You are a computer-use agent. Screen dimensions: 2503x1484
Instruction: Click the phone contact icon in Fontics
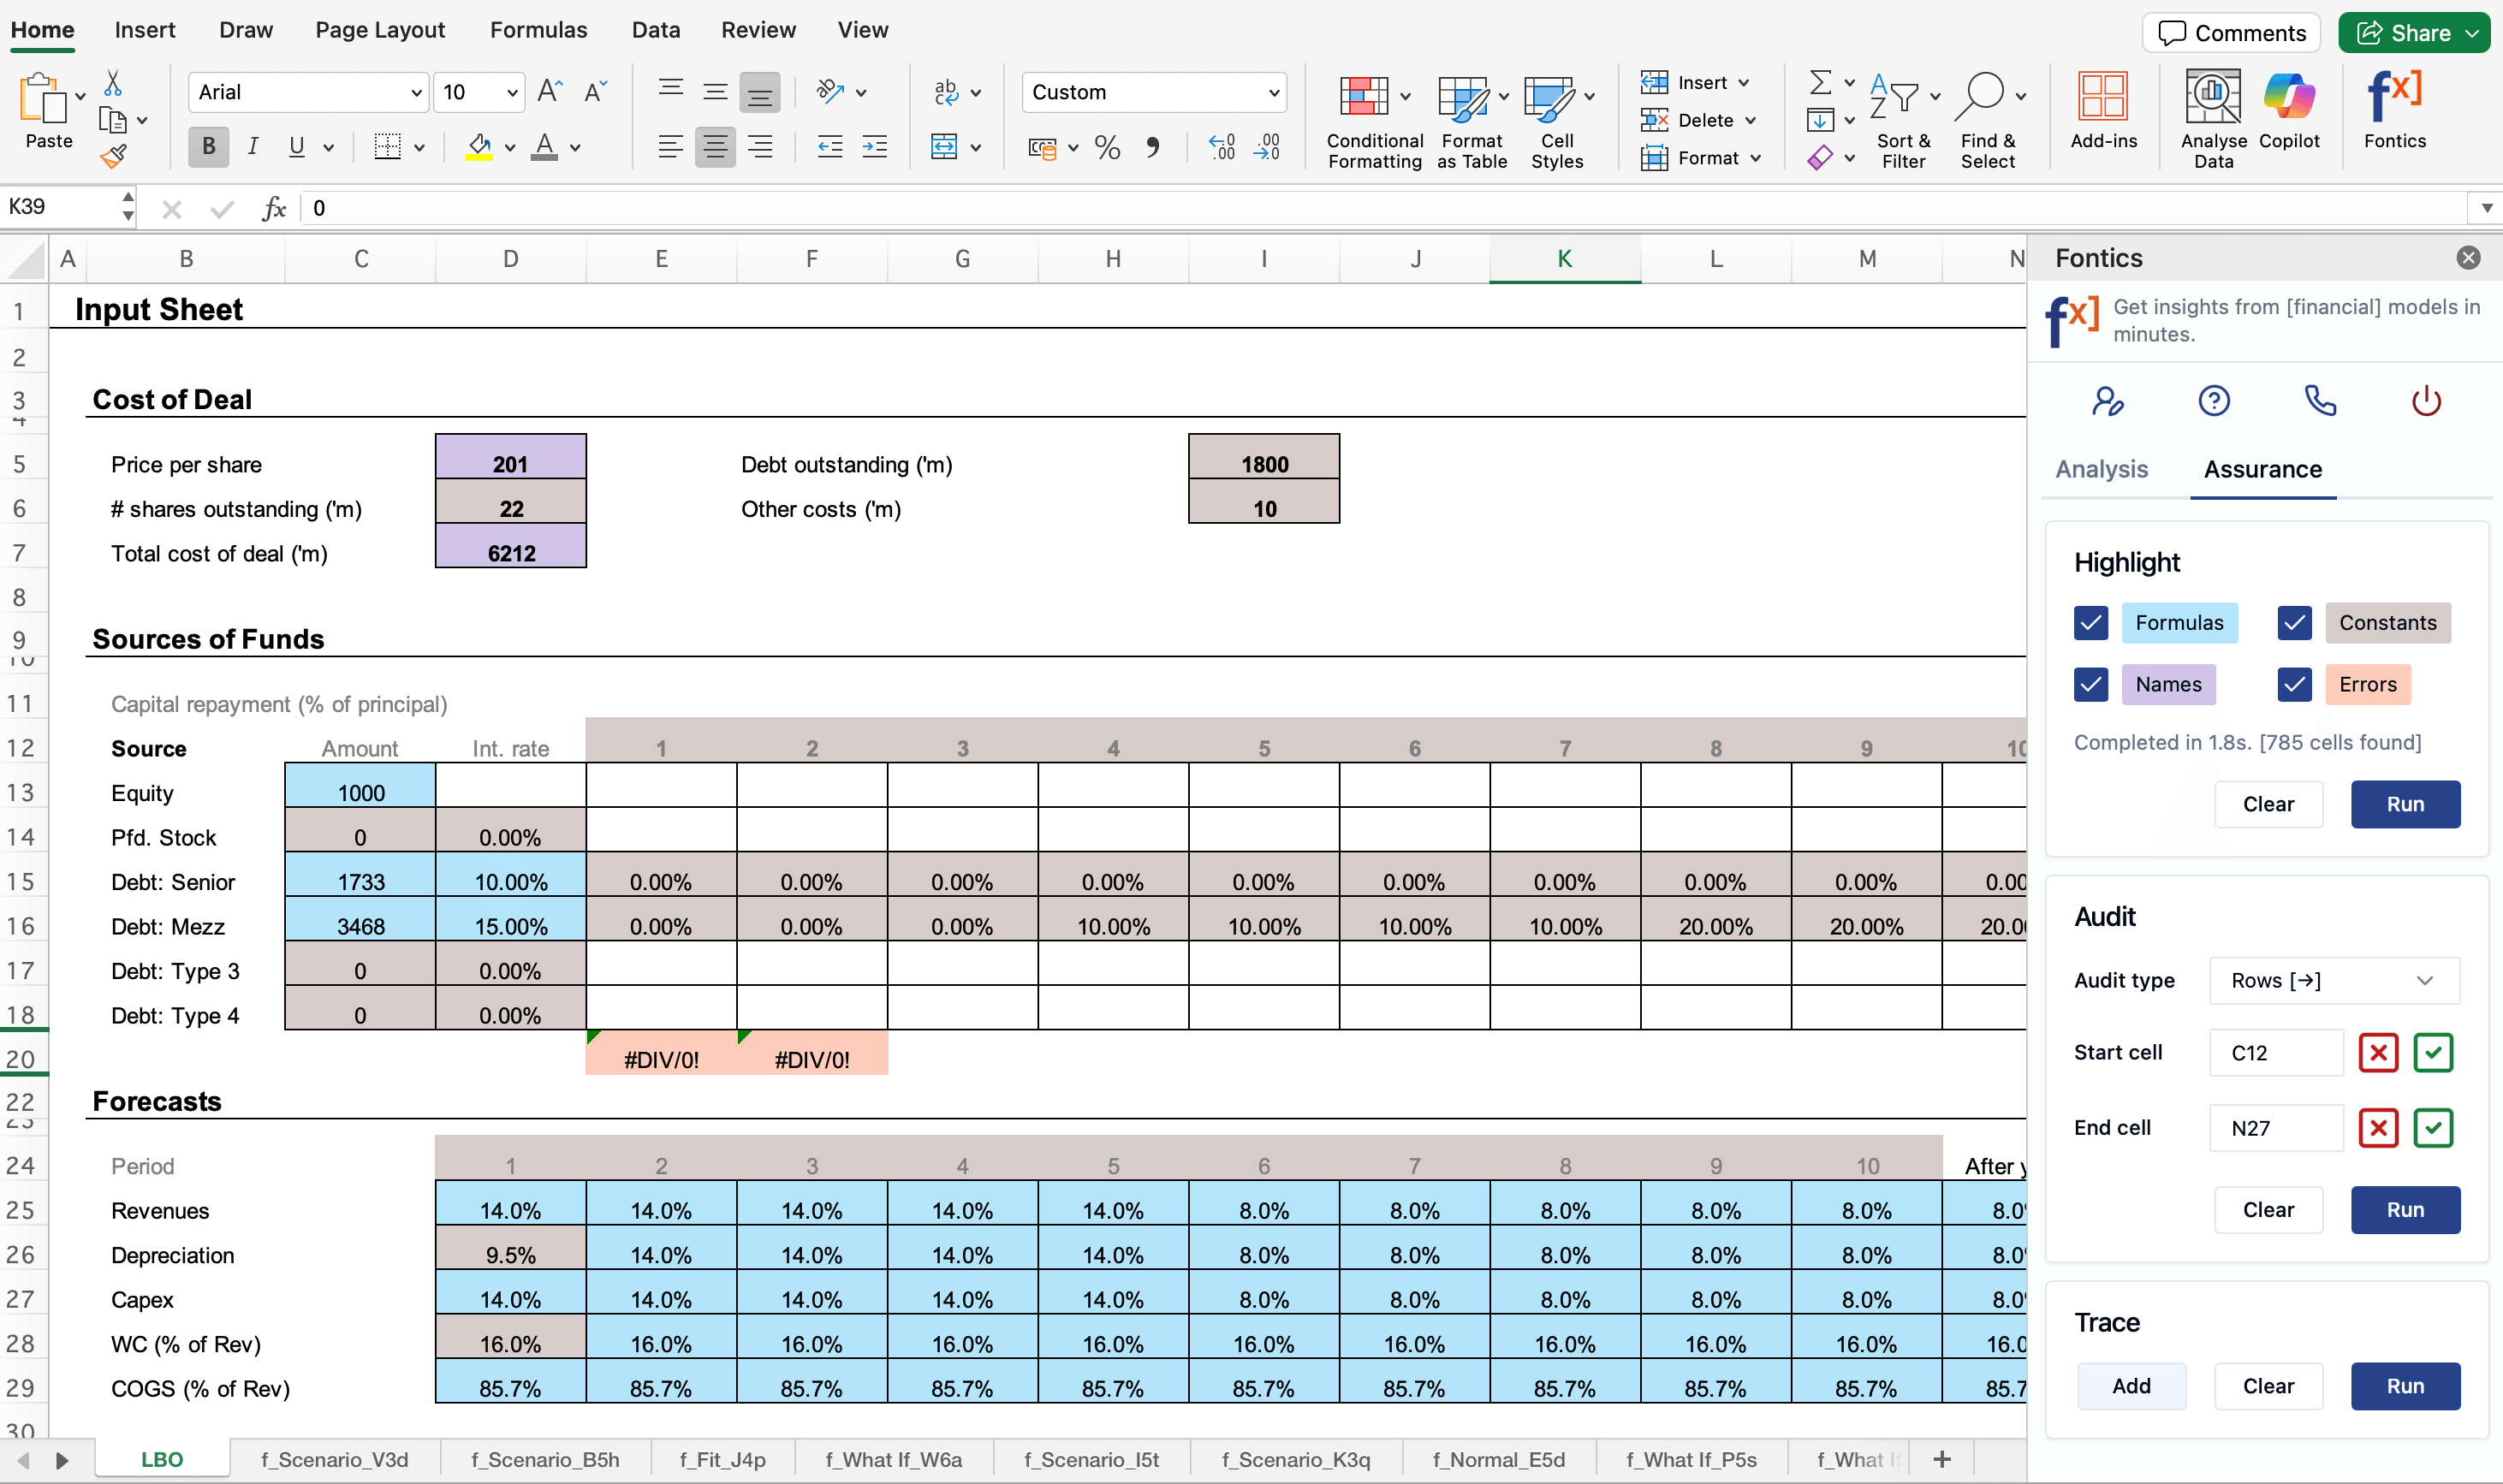coord(2319,401)
